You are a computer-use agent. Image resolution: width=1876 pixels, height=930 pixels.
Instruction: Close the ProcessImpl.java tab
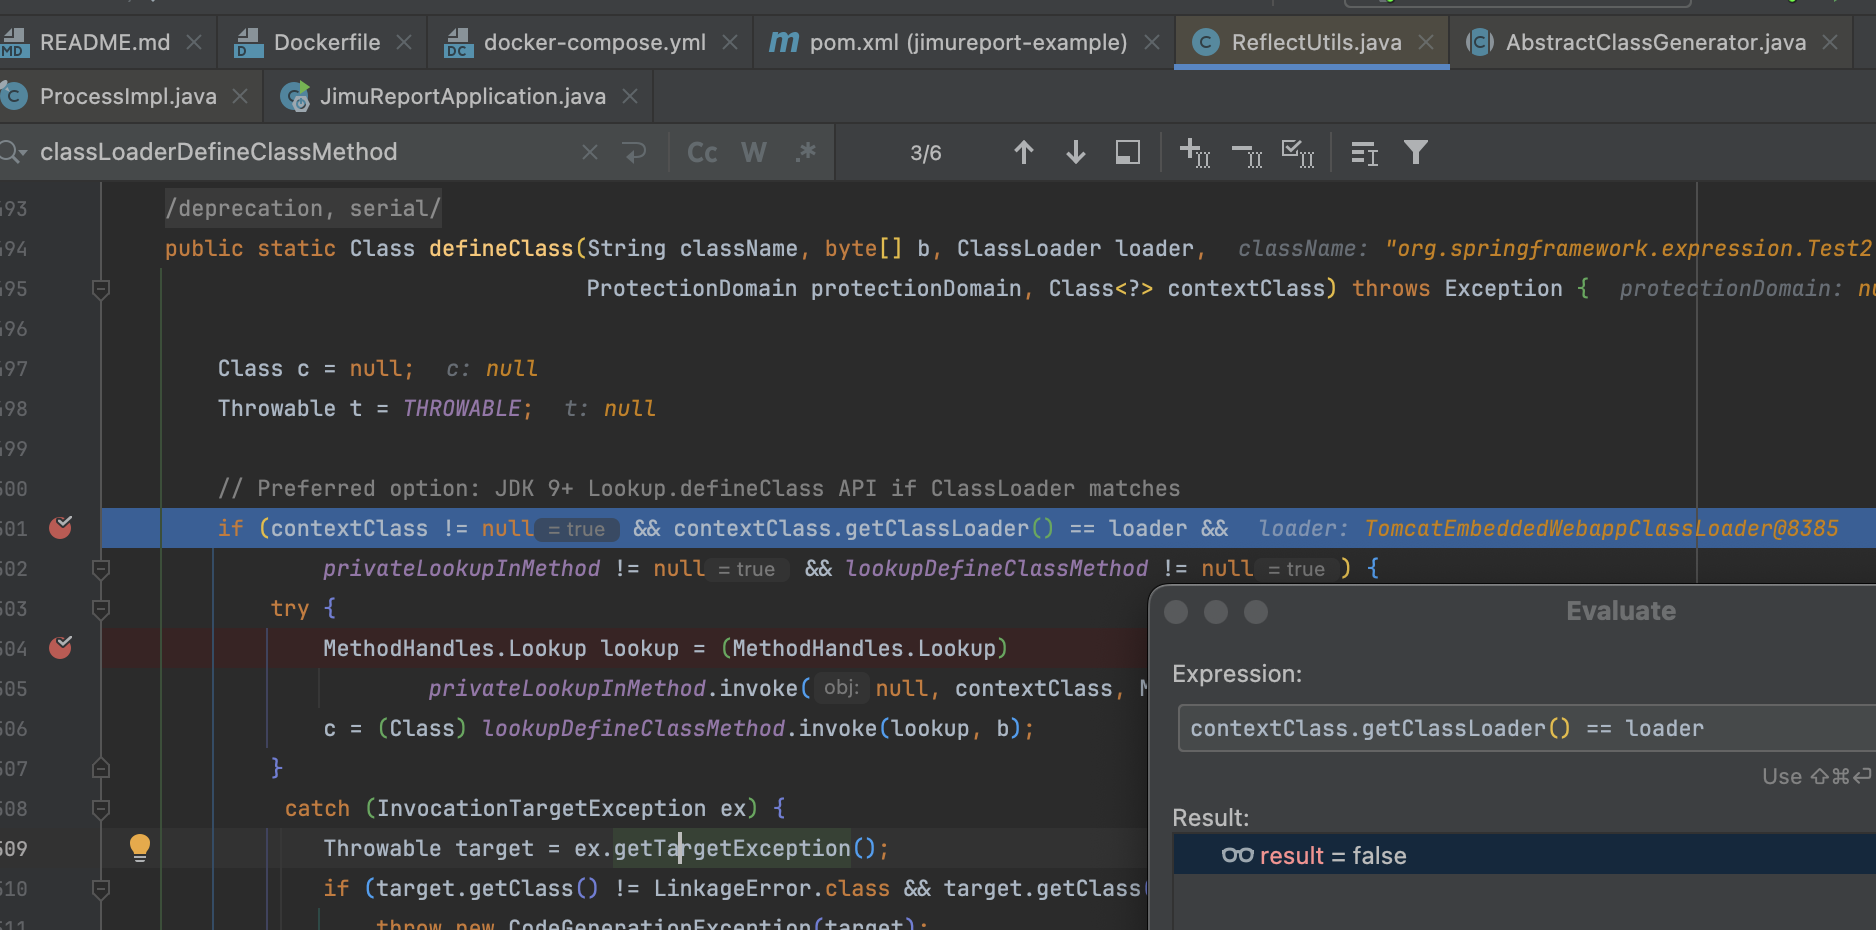(240, 97)
